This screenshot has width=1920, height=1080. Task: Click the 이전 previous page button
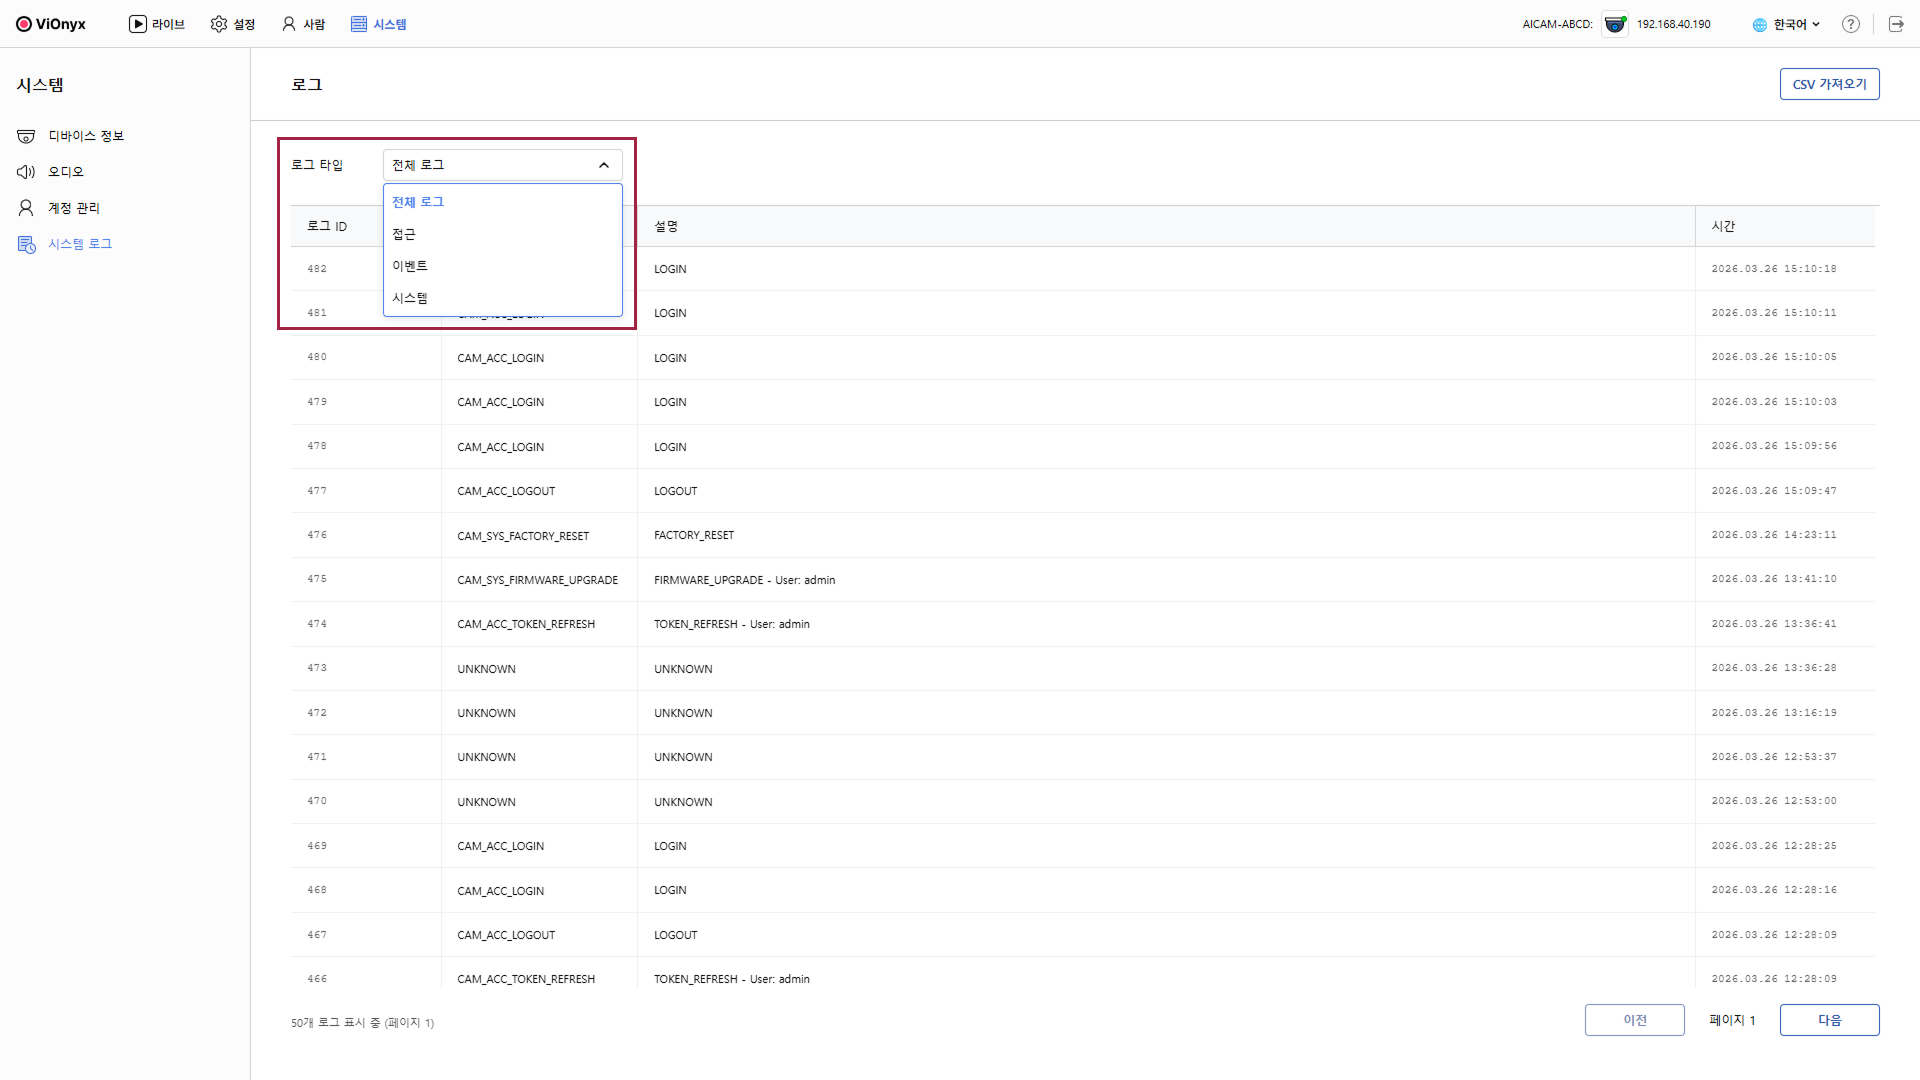point(1634,1020)
